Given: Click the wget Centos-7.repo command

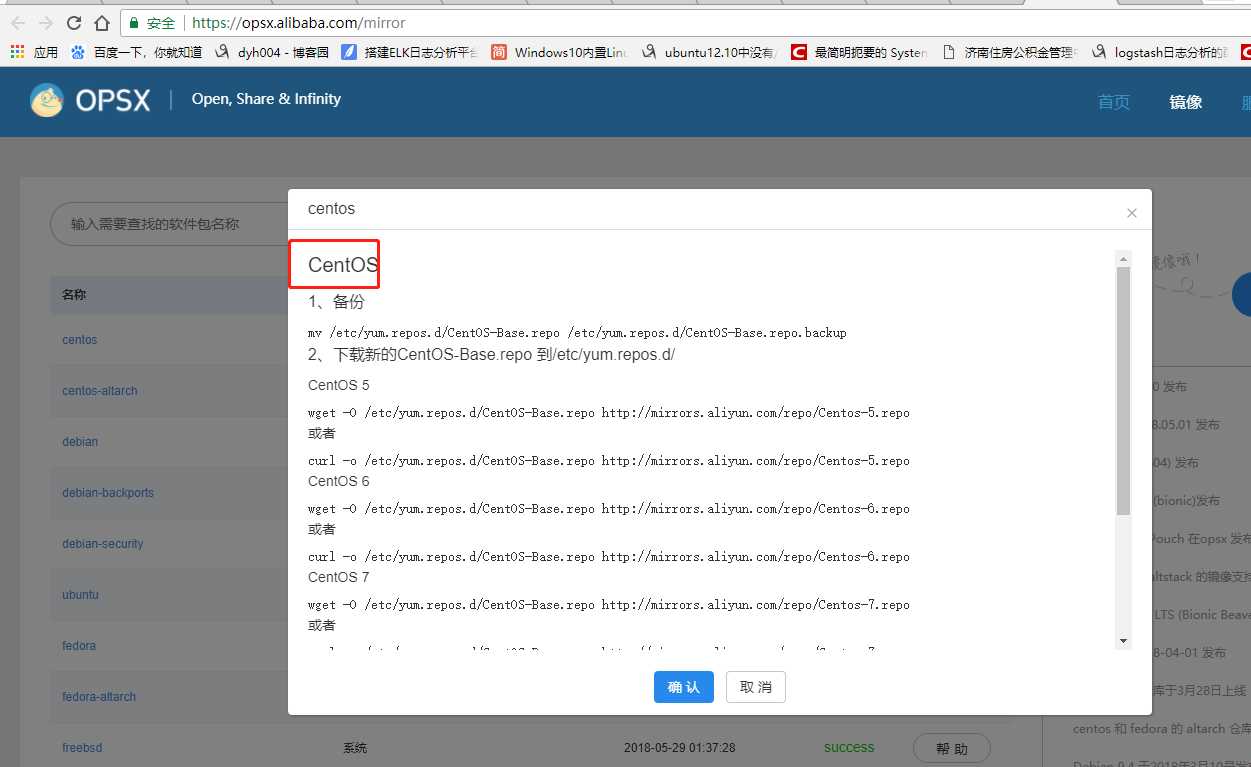Looking at the screenshot, I should pos(609,605).
